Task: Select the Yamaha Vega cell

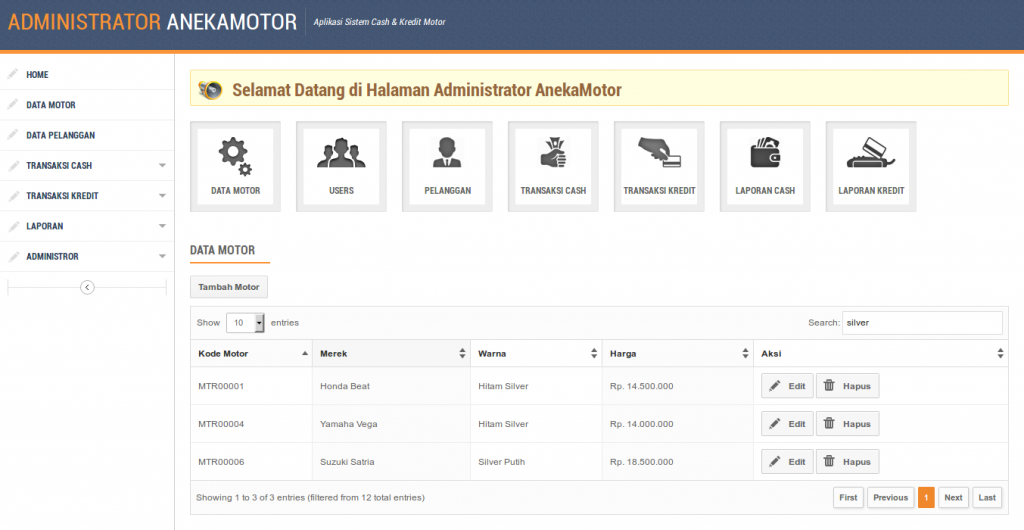Action: [391, 424]
